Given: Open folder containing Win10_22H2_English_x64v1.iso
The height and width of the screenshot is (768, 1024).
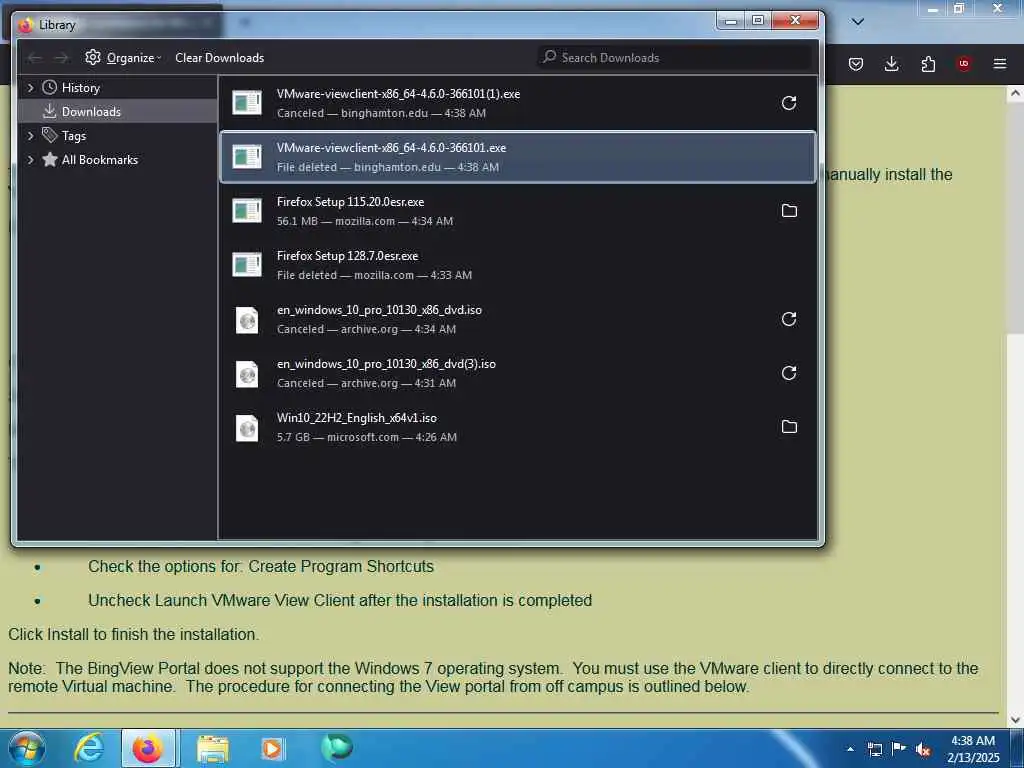Looking at the screenshot, I should [789, 427].
